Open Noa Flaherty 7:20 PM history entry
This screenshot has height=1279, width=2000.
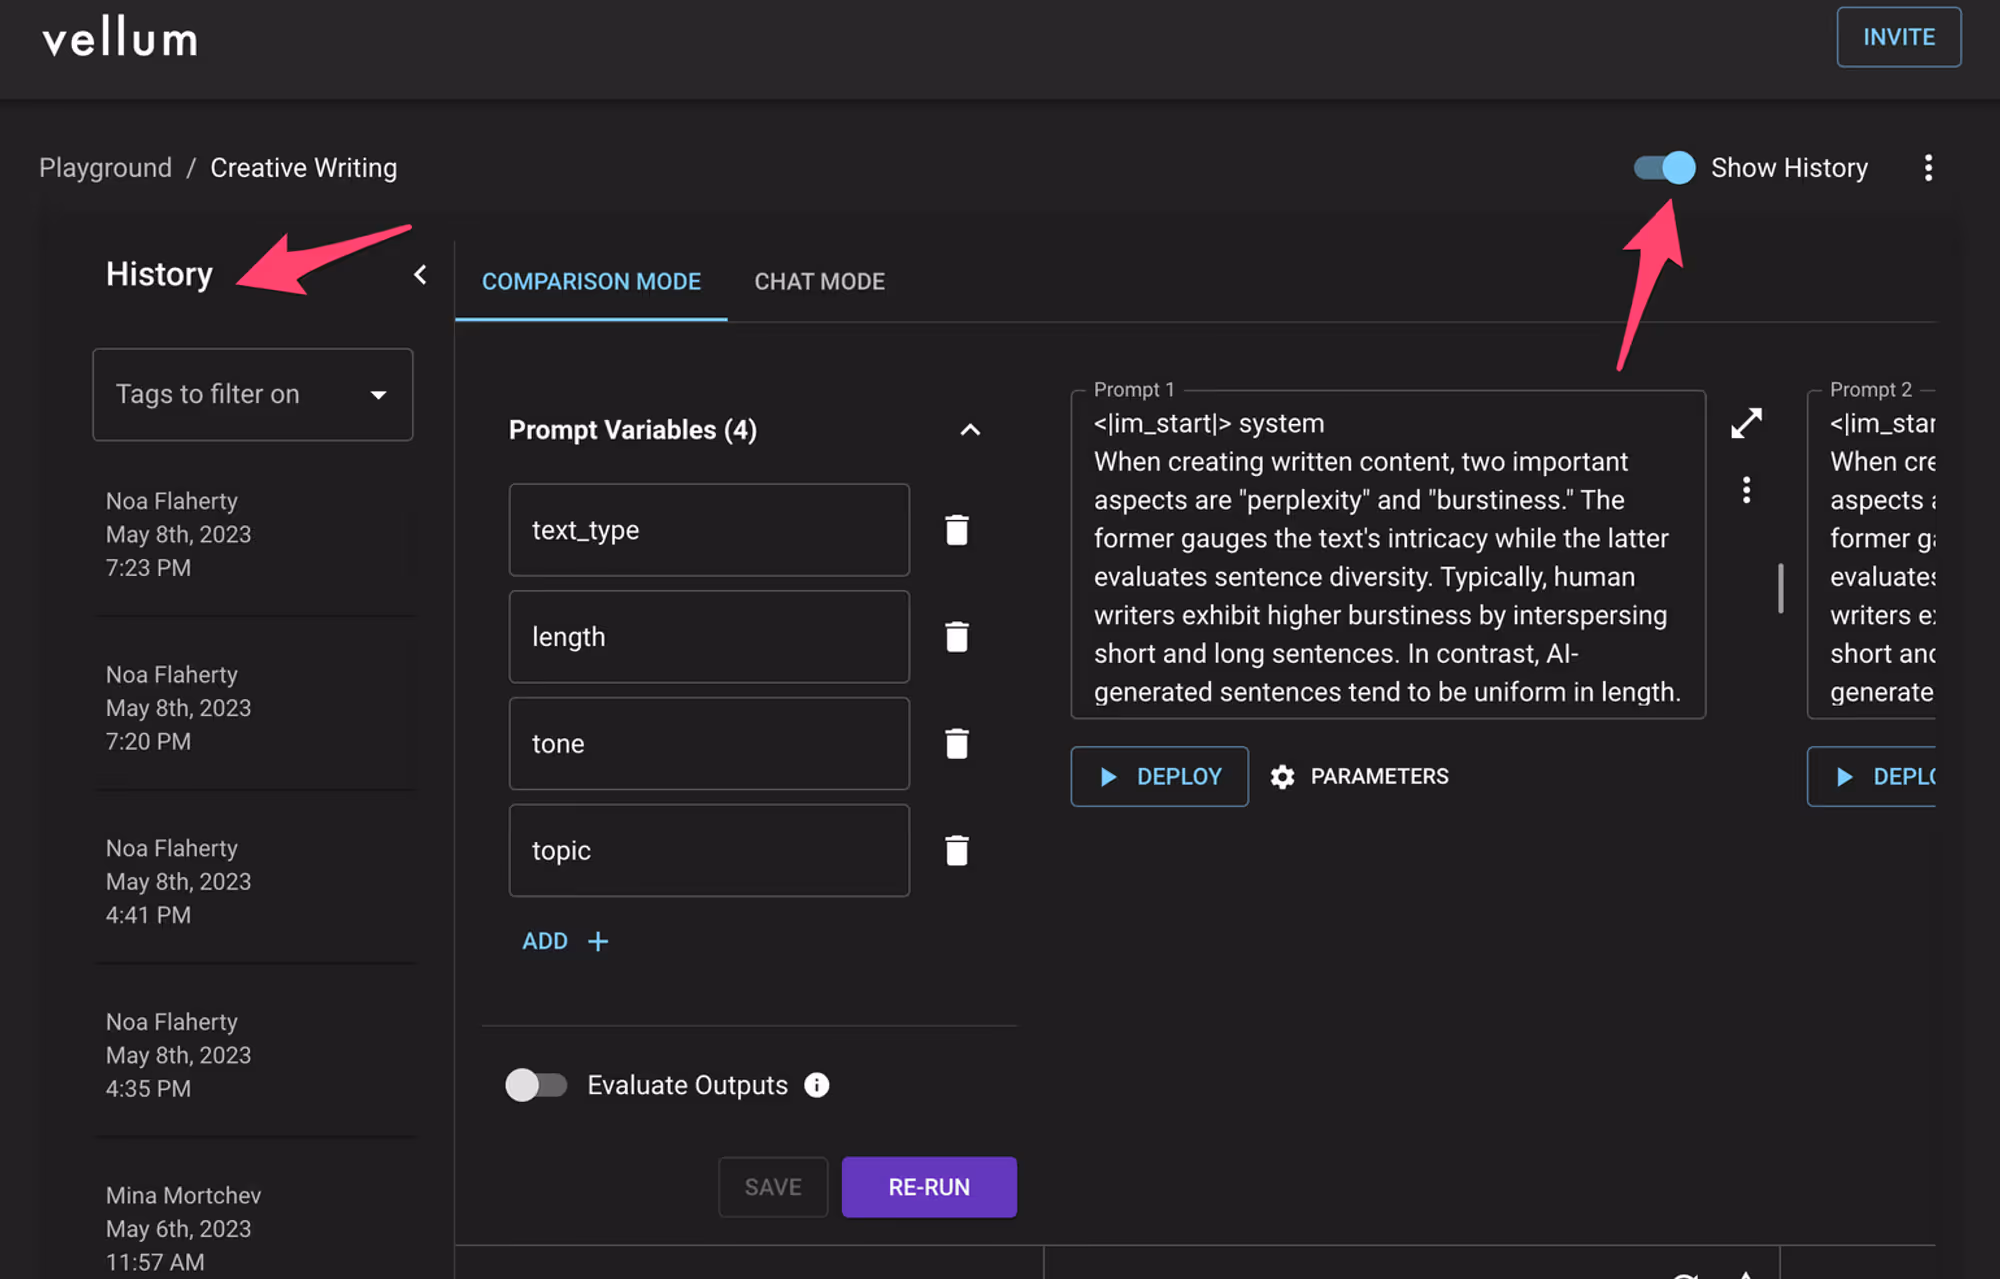point(255,708)
